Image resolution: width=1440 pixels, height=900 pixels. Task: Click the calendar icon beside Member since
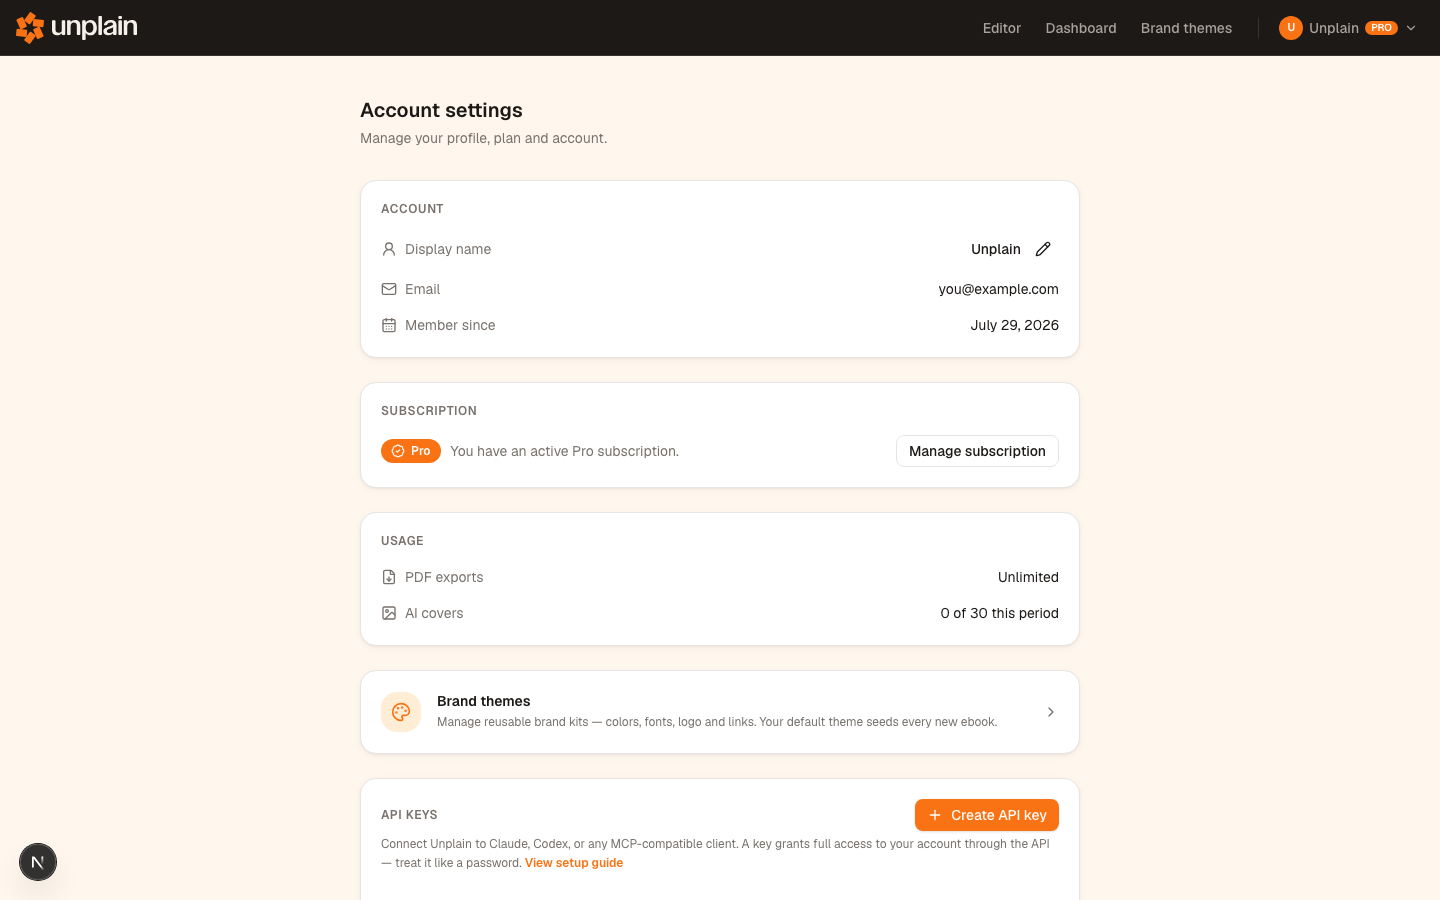389,325
